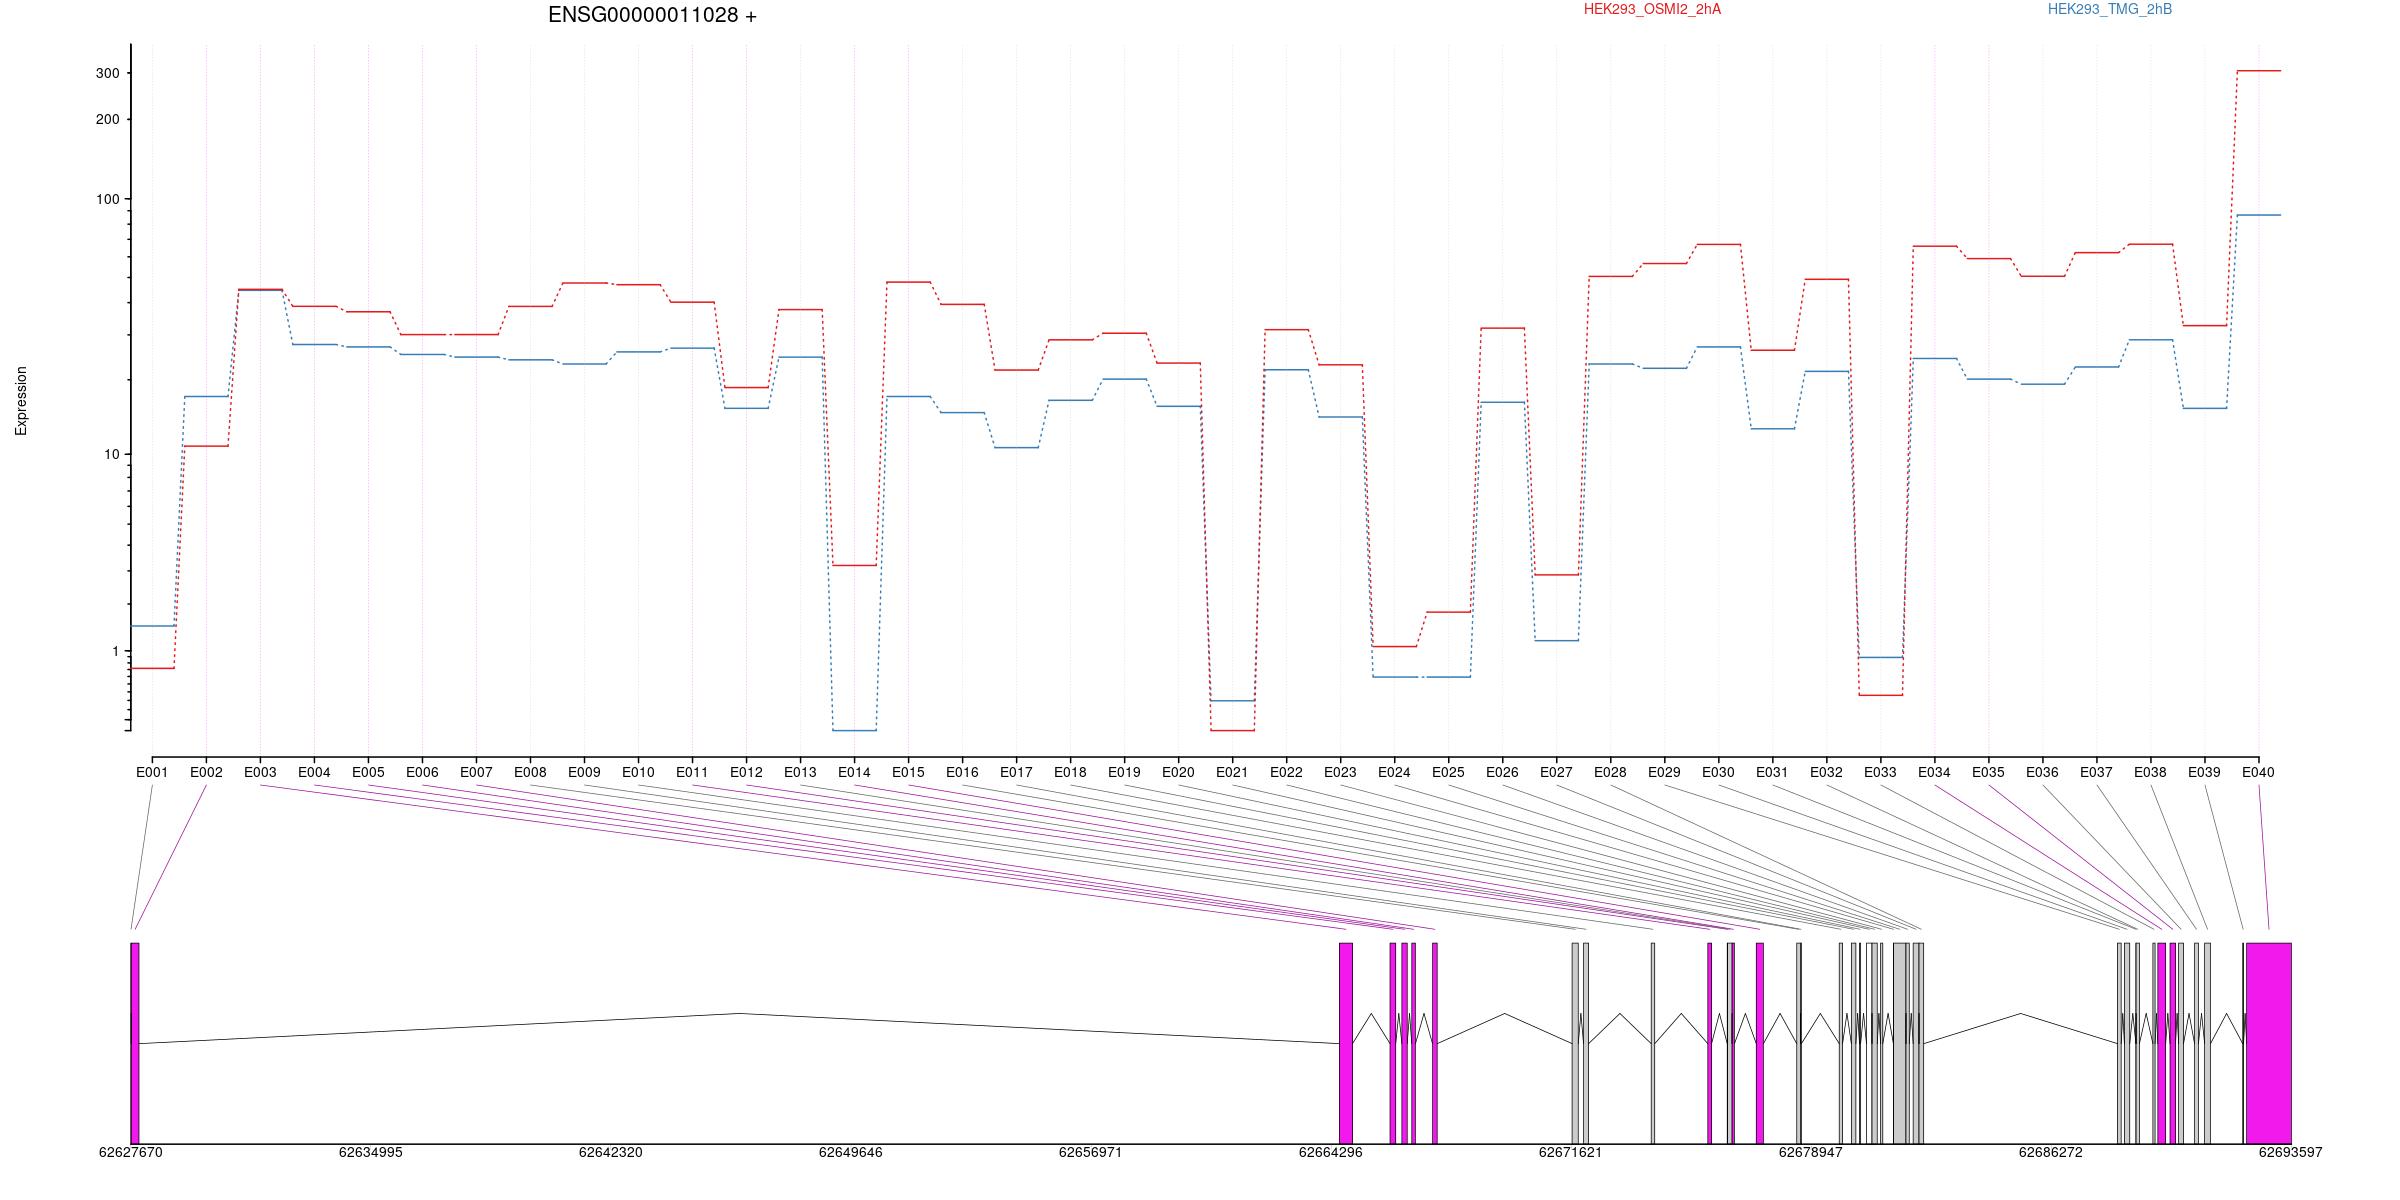The height and width of the screenshot is (1200, 2400).
Task: Click genomic coordinate 62693597
Action: (x=2291, y=1152)
